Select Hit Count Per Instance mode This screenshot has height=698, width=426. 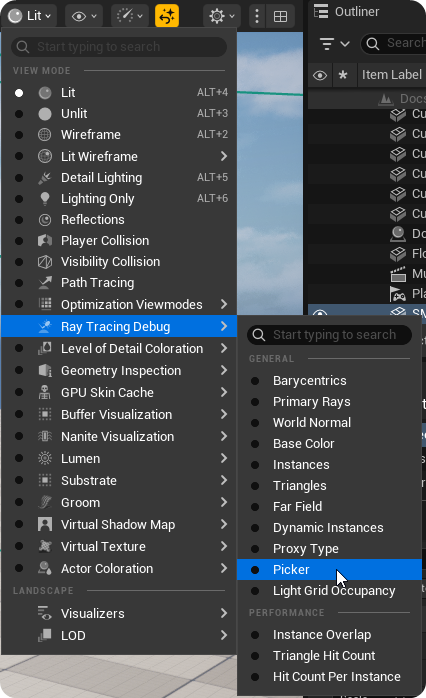click(x=329, y=677)
